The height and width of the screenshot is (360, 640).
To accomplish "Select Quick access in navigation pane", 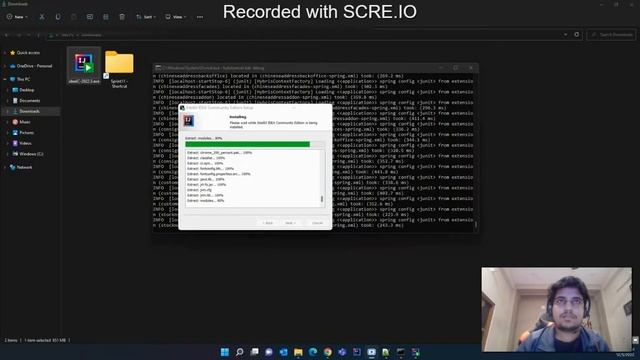I will [x=28, y=53].
